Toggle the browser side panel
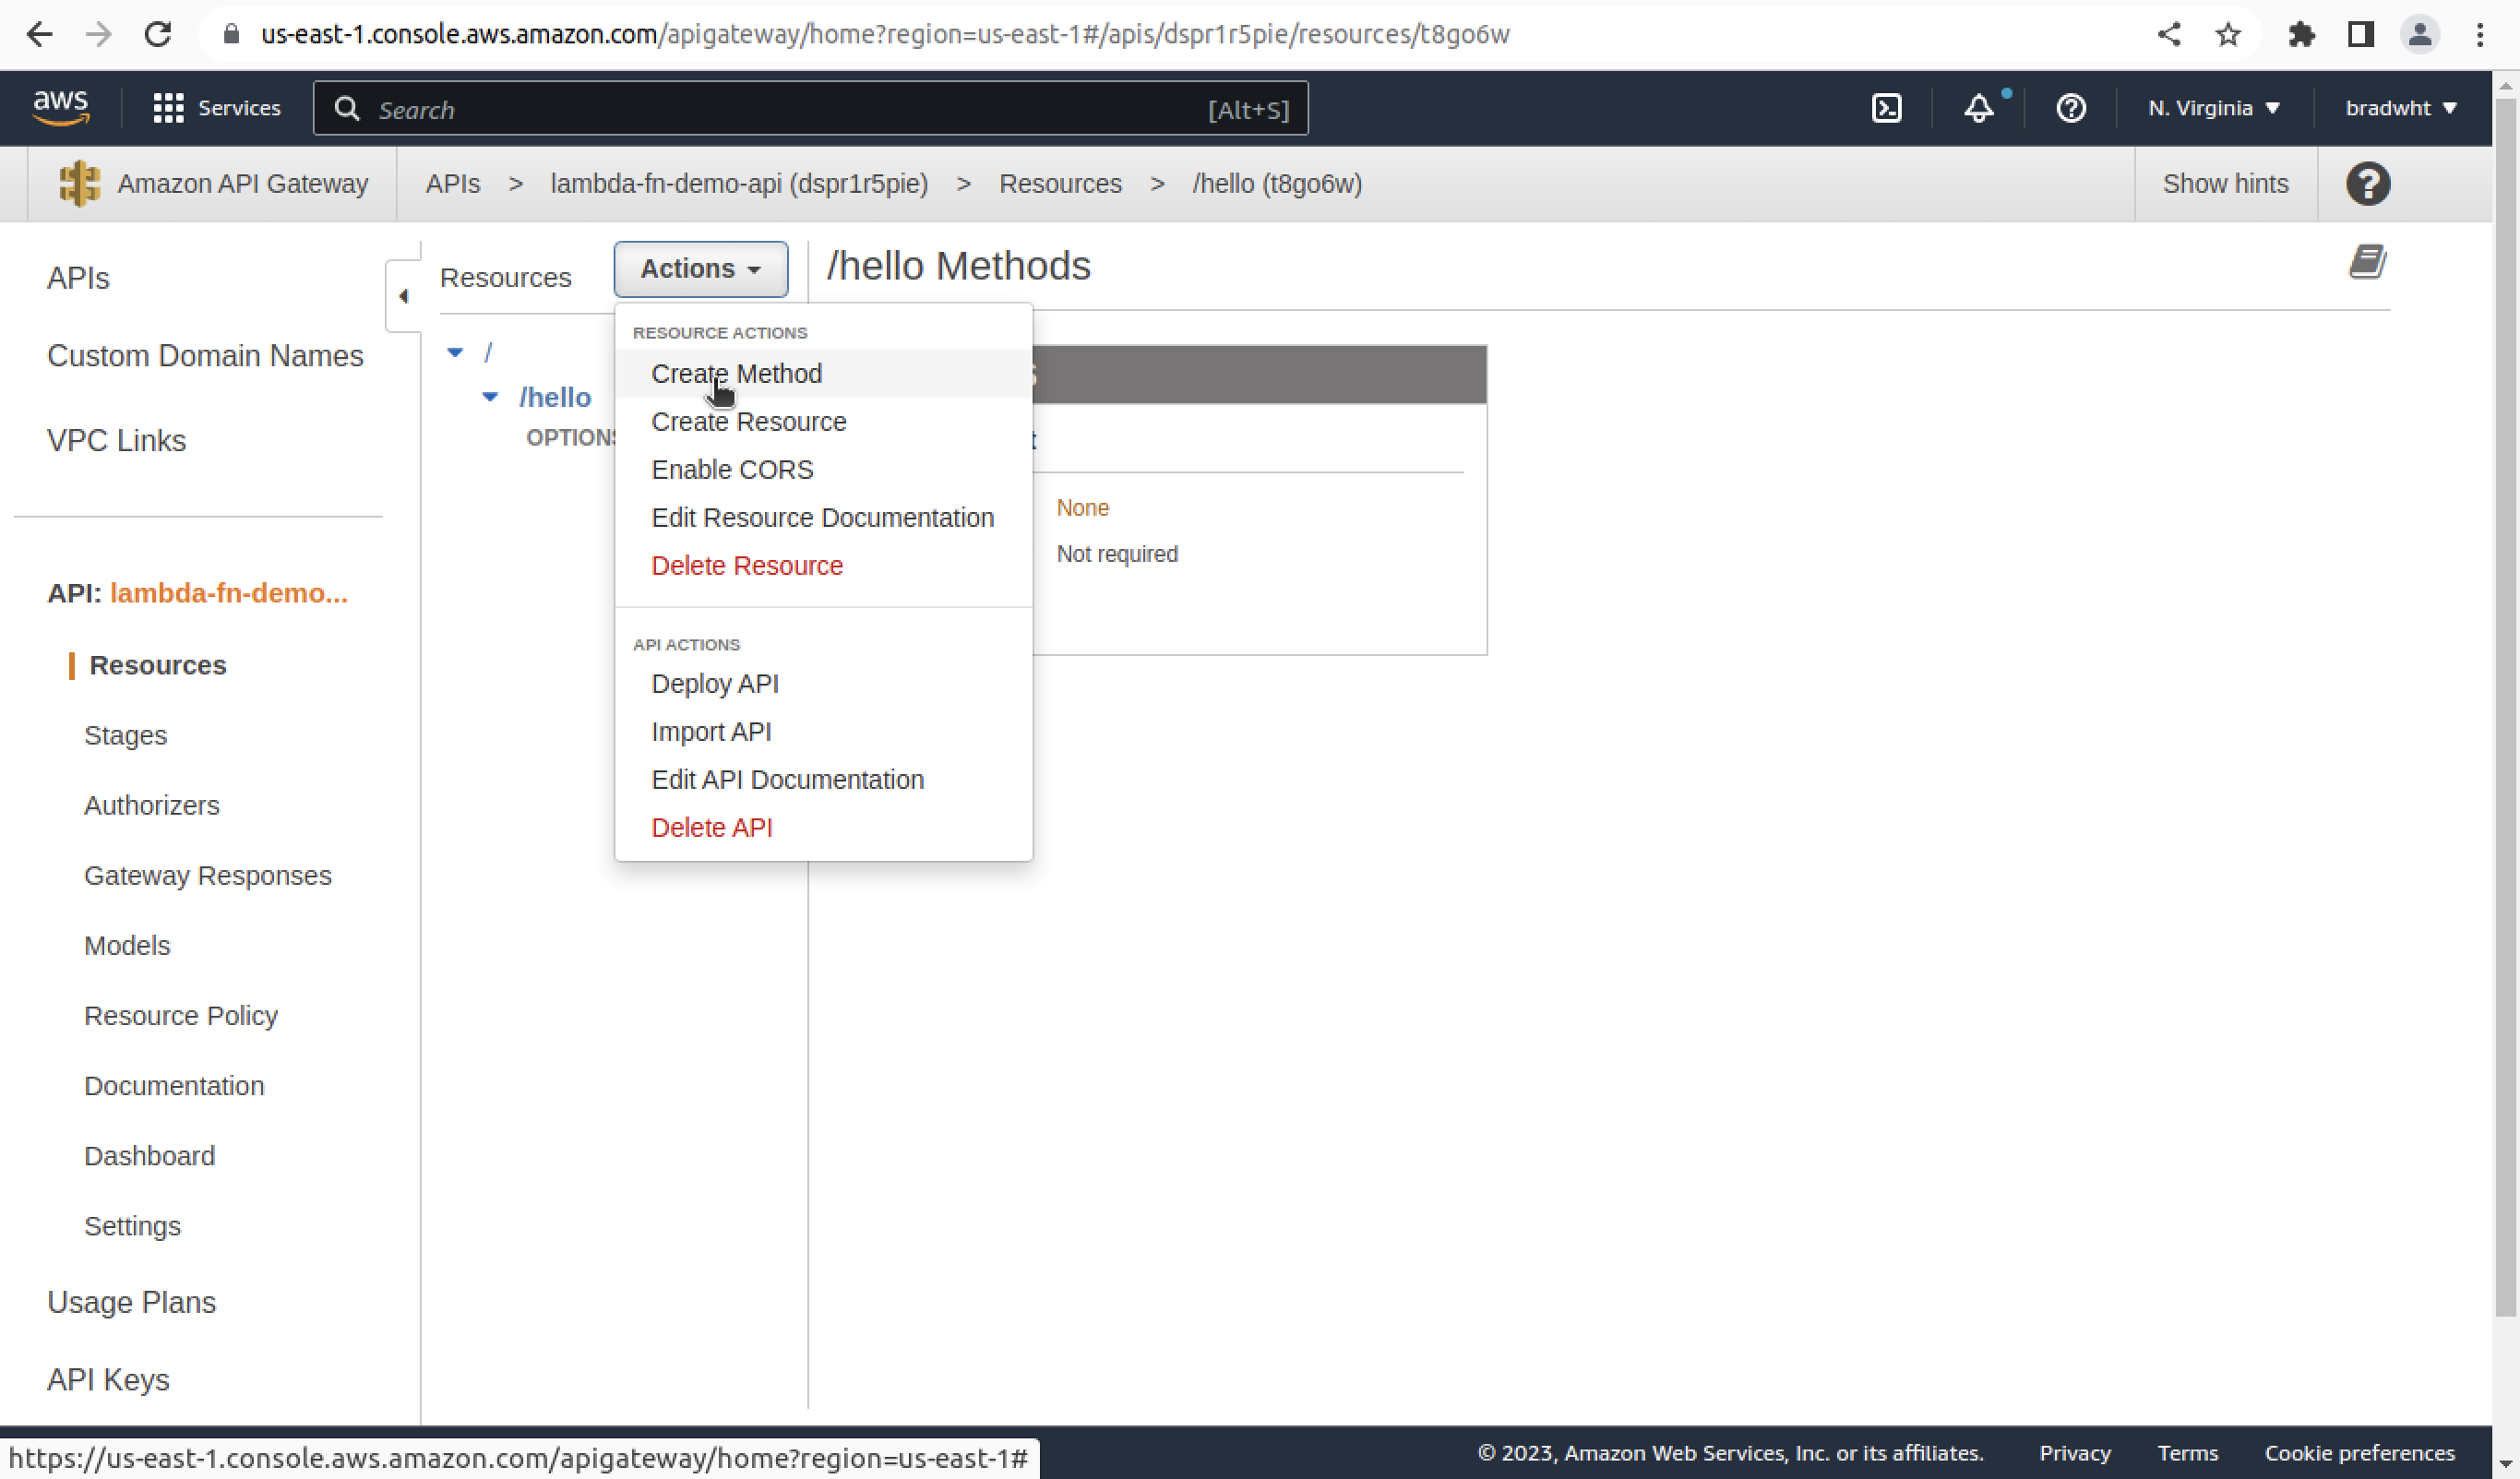This screenshot has height=1479, width=2520. point(2360,34)
